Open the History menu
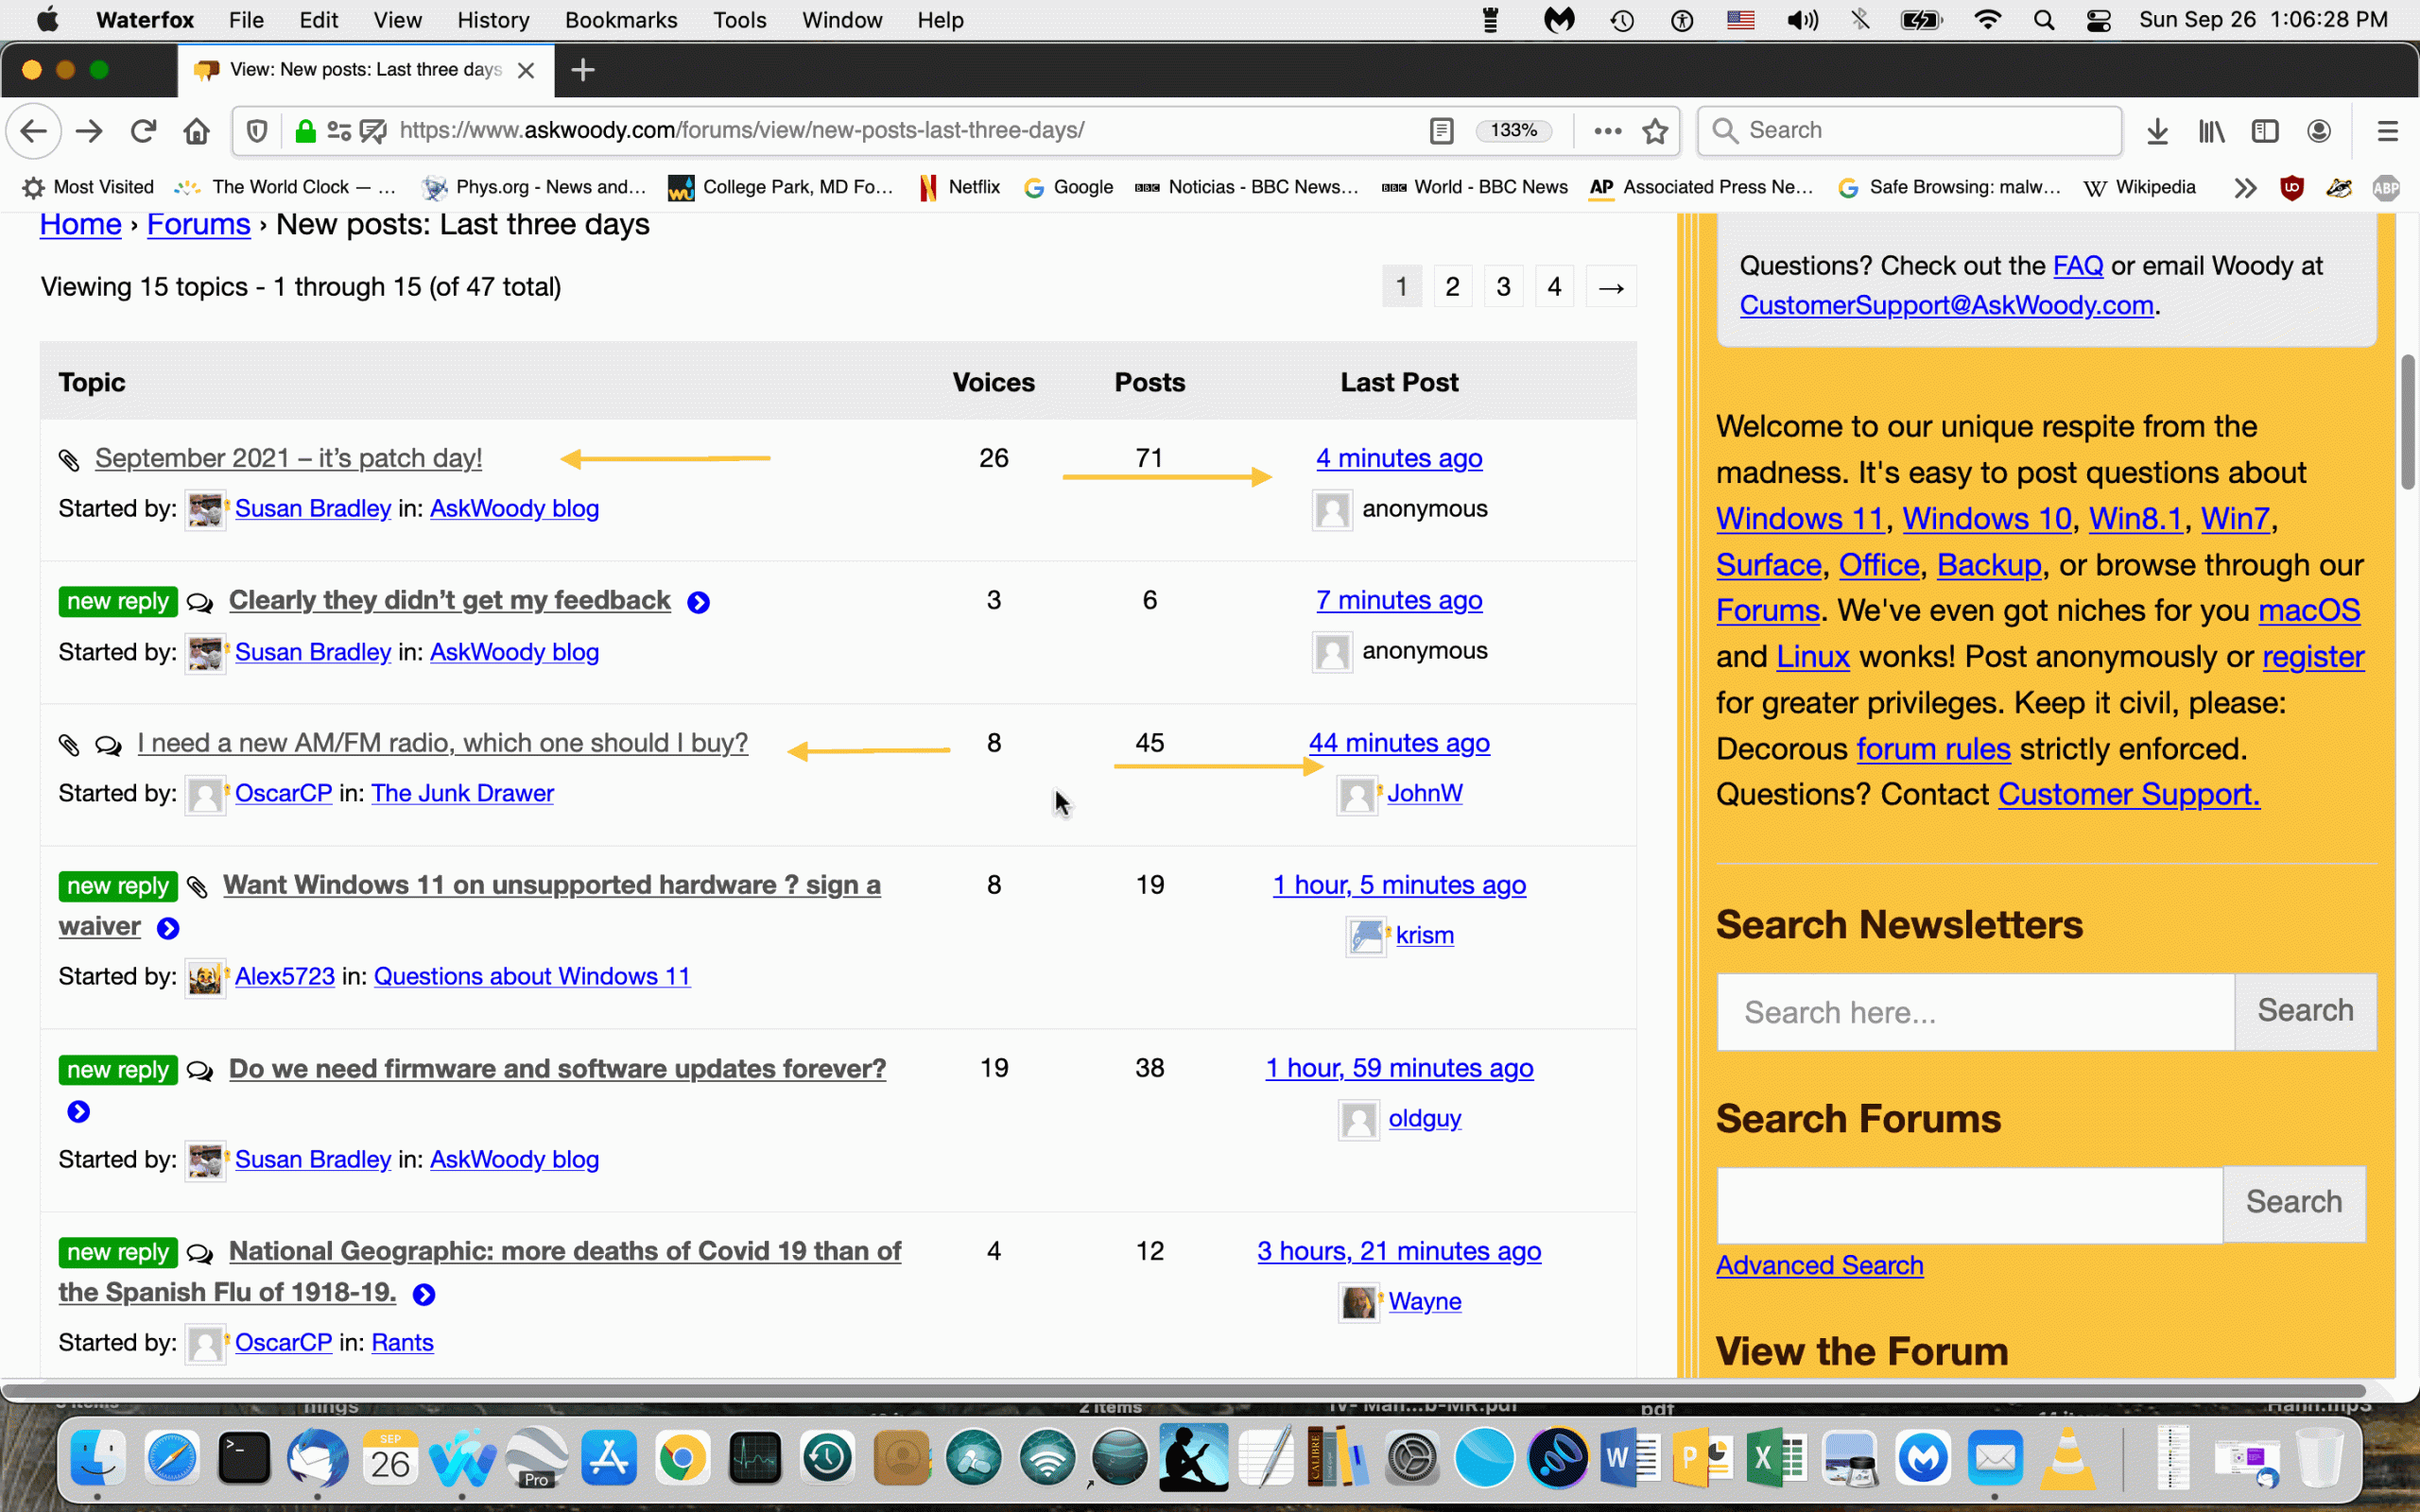Image resolution: width=2420 pixels, height=1512 pixels. click(493, 20)
